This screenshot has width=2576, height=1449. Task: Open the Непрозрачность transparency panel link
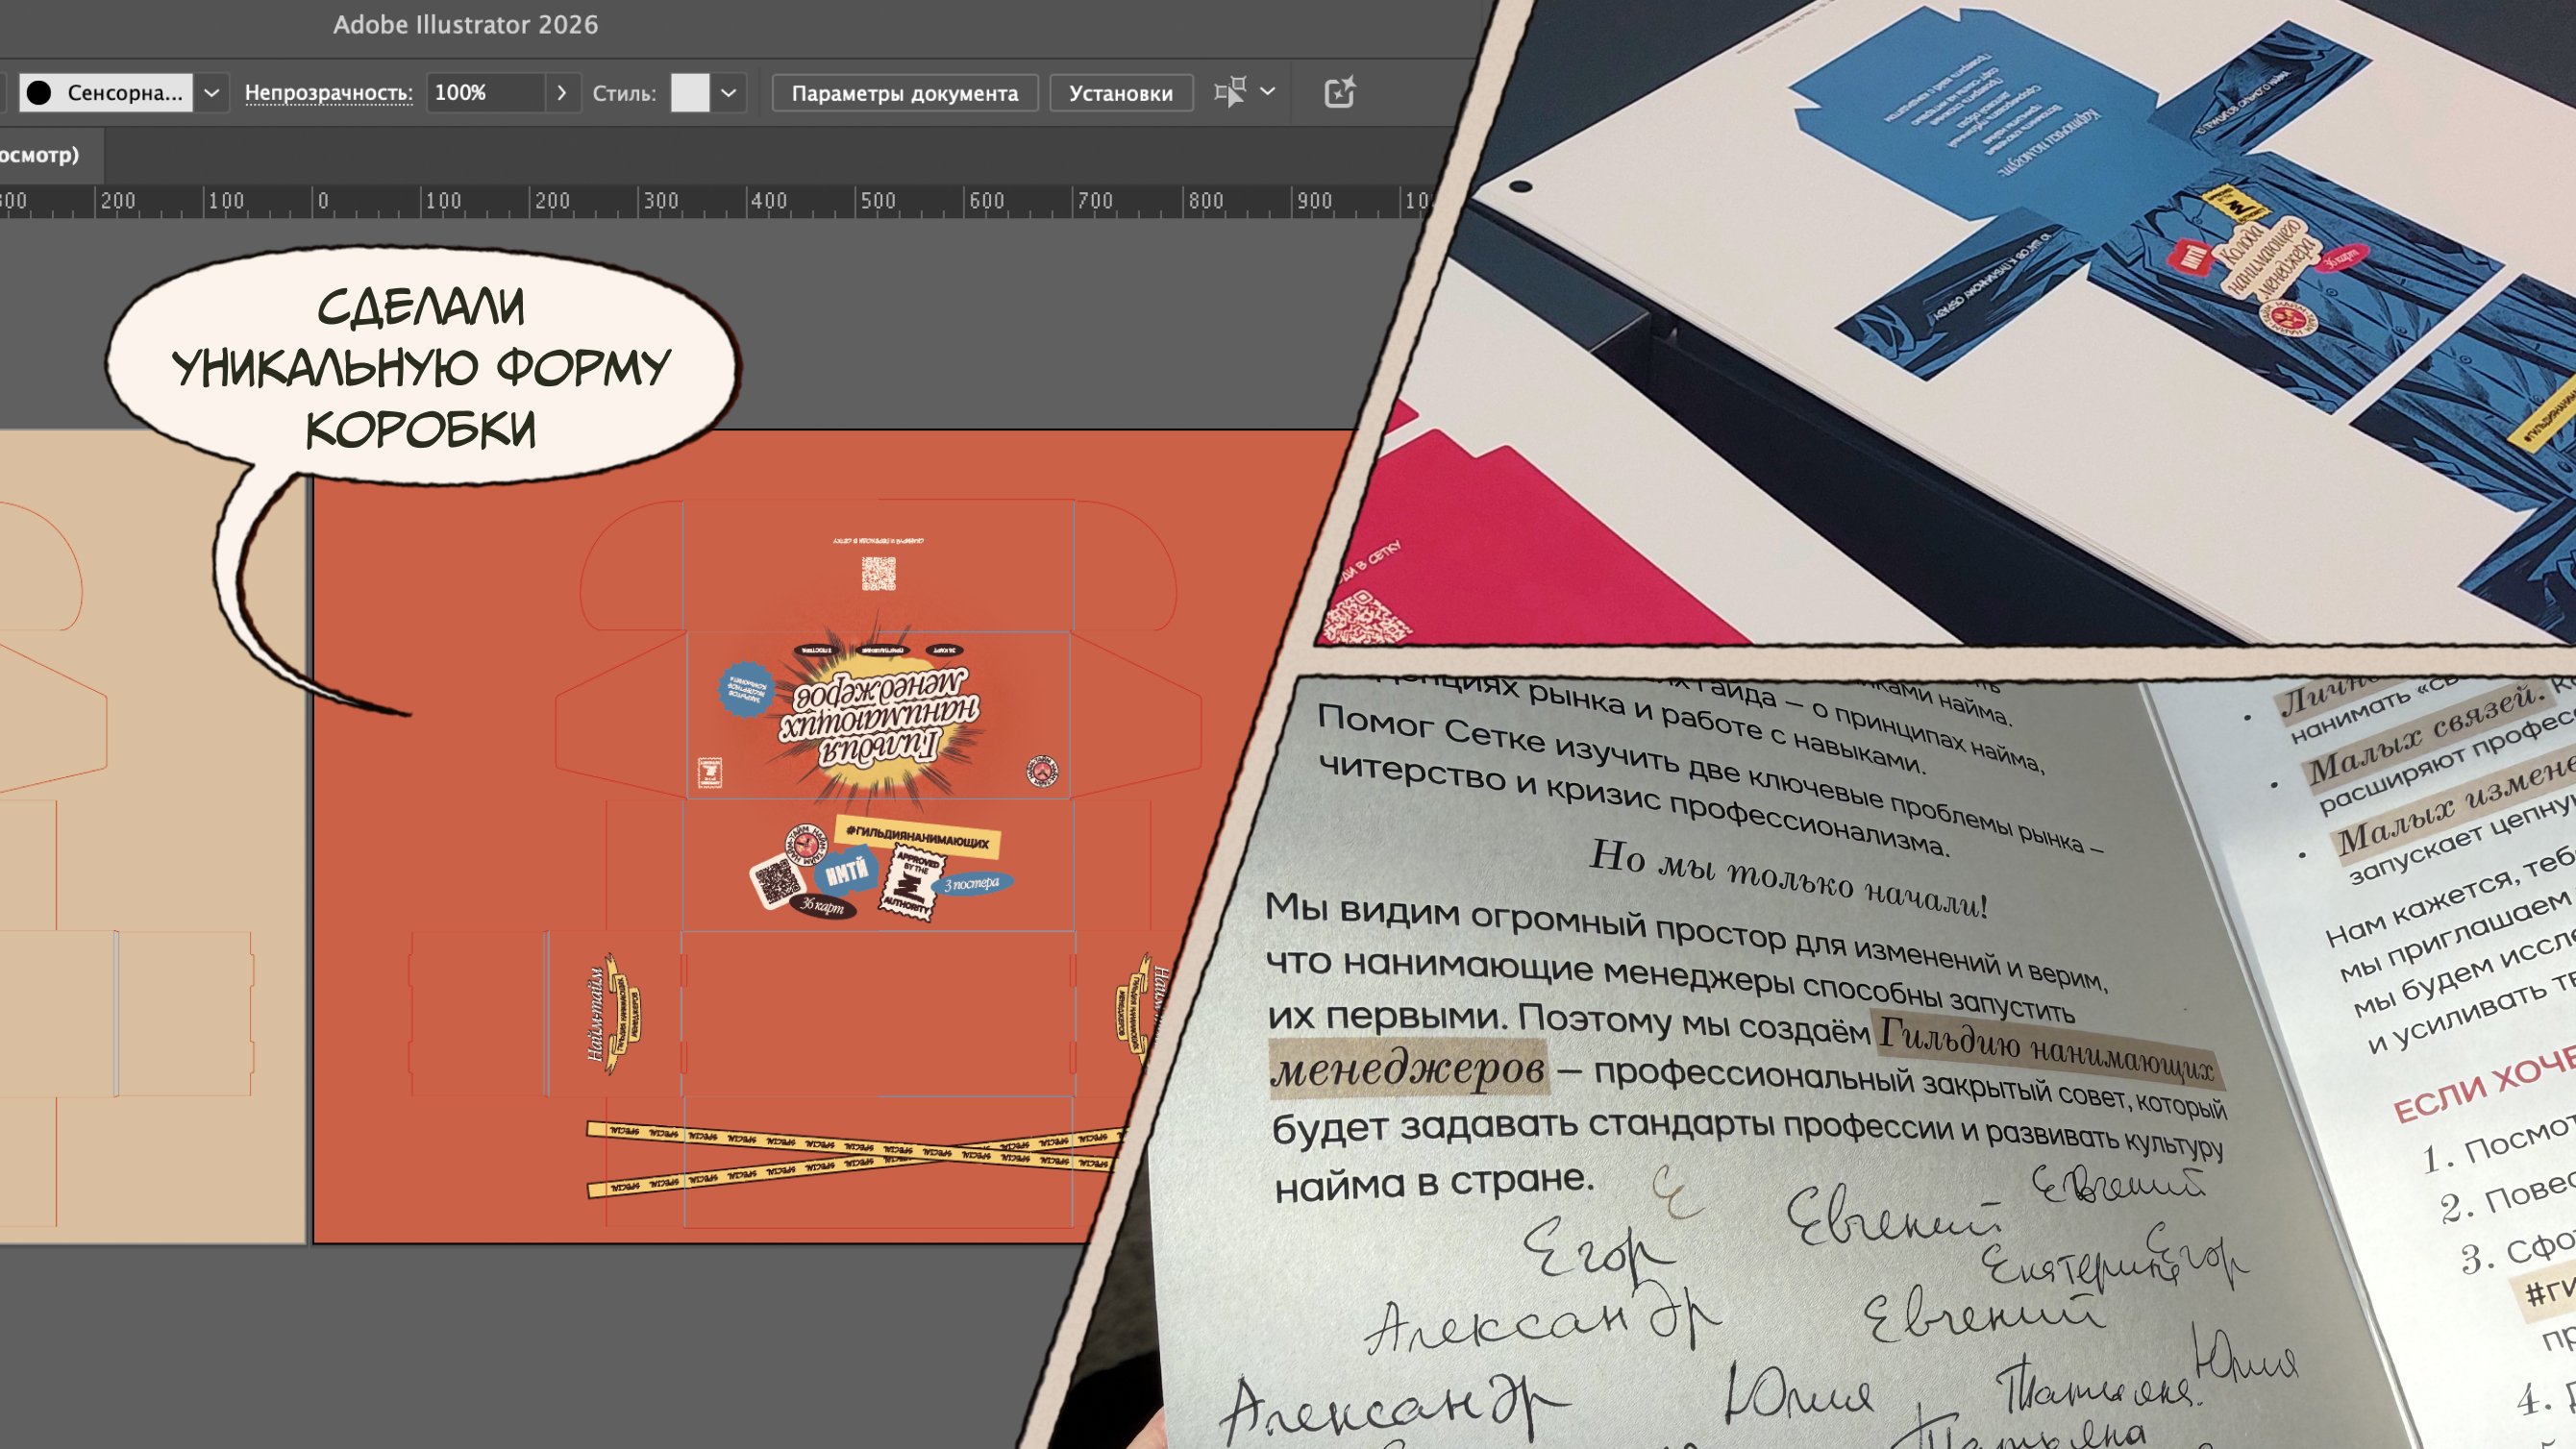tap(328, 92)
